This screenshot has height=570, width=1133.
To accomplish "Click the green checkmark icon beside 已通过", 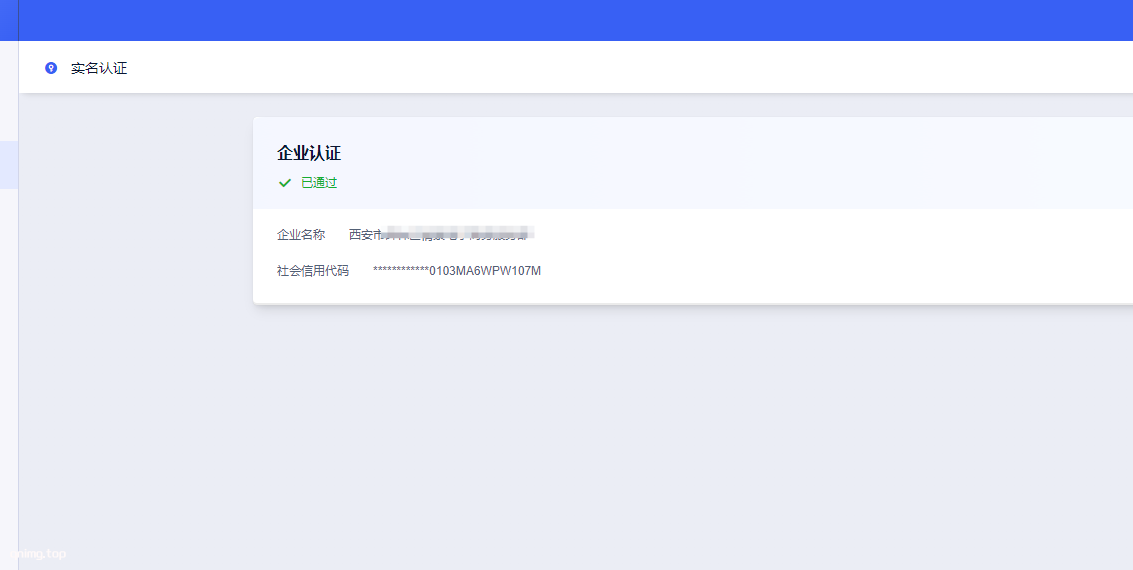I will [285, 183].
